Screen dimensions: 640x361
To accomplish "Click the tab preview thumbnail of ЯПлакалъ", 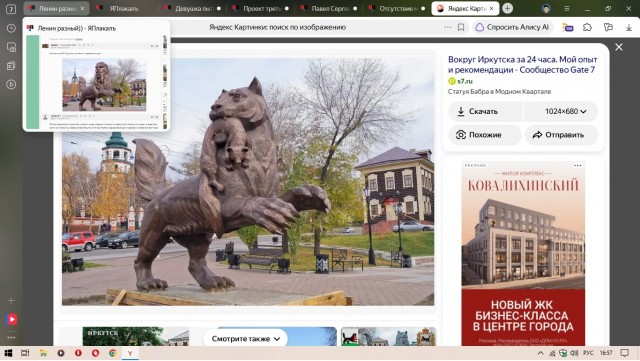I will tap(96, 82).
